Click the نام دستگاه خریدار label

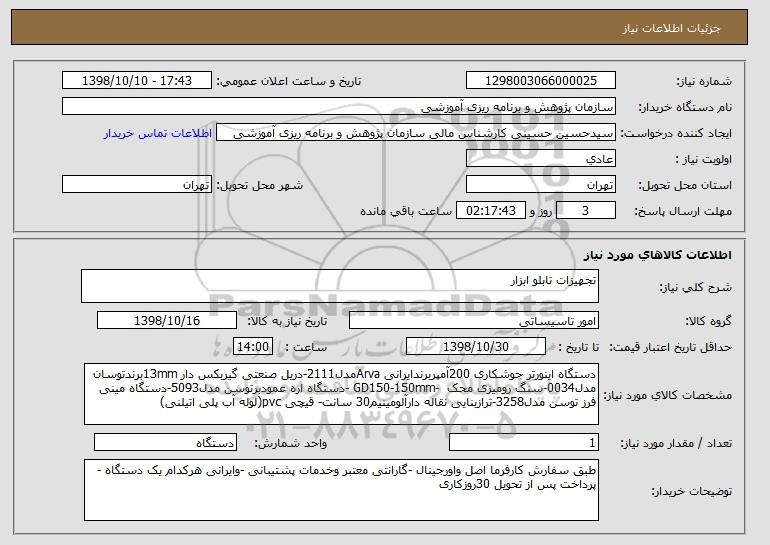pos(685,108)
